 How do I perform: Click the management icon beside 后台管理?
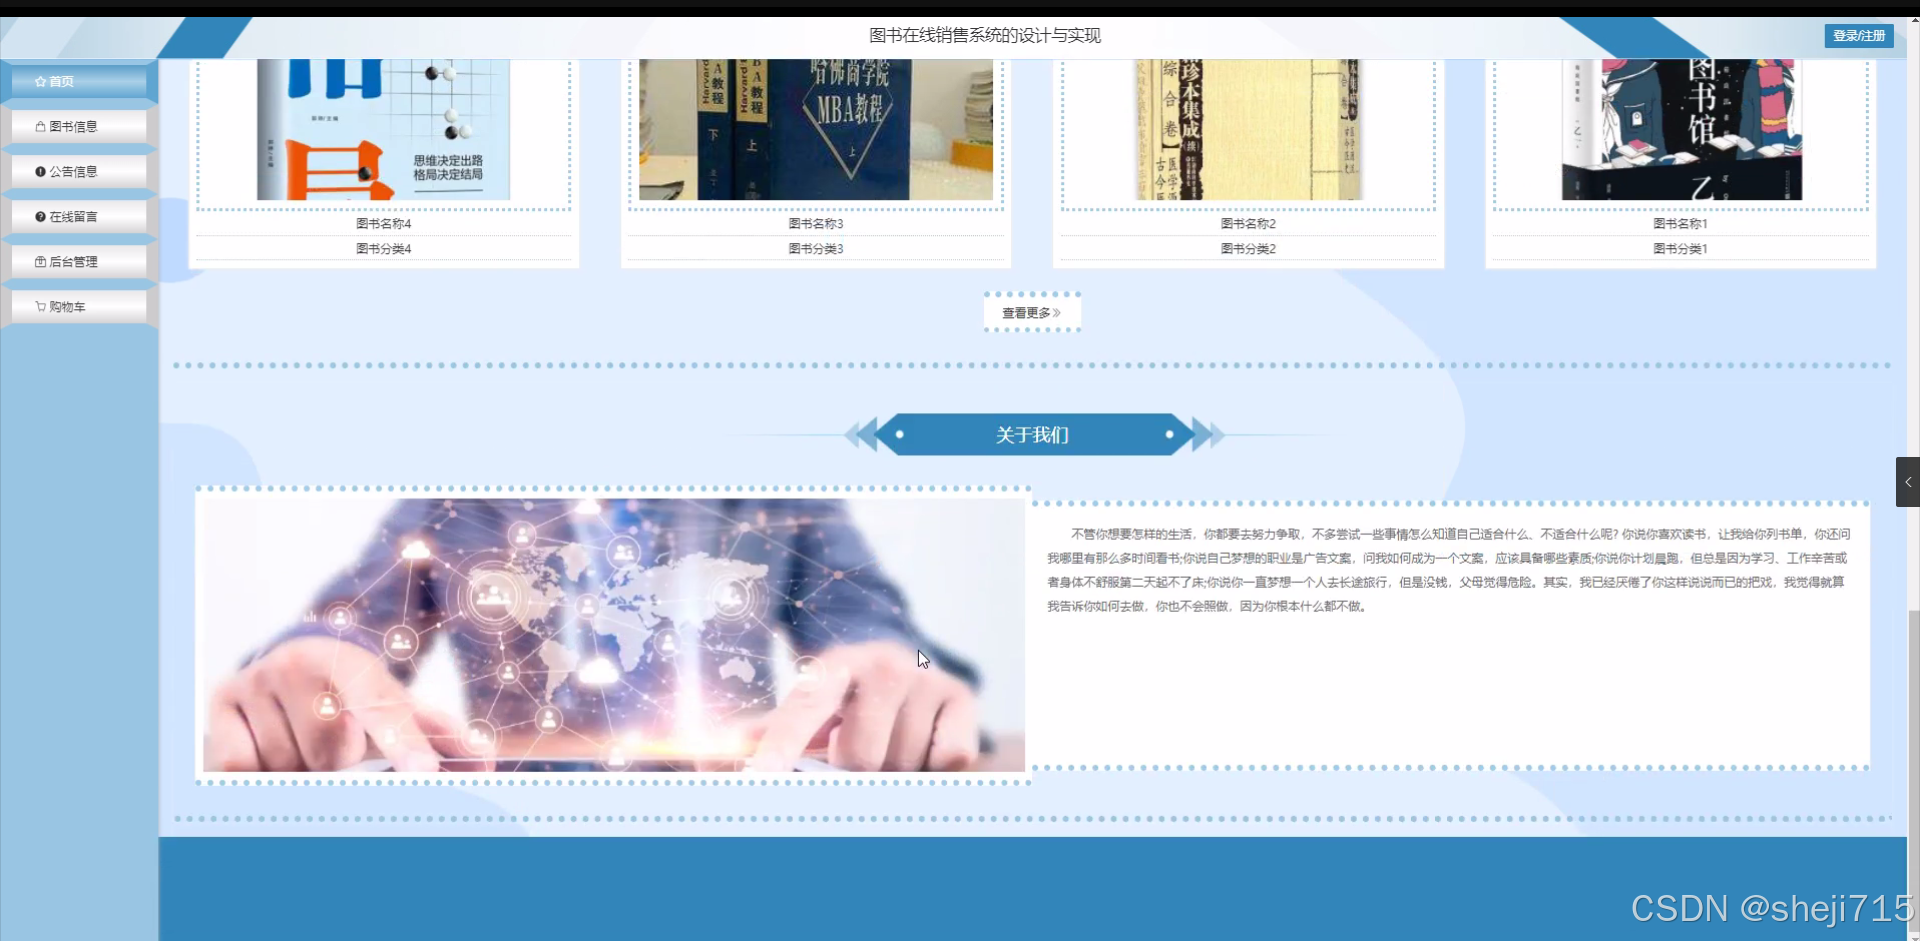click(x=39, y=261)
